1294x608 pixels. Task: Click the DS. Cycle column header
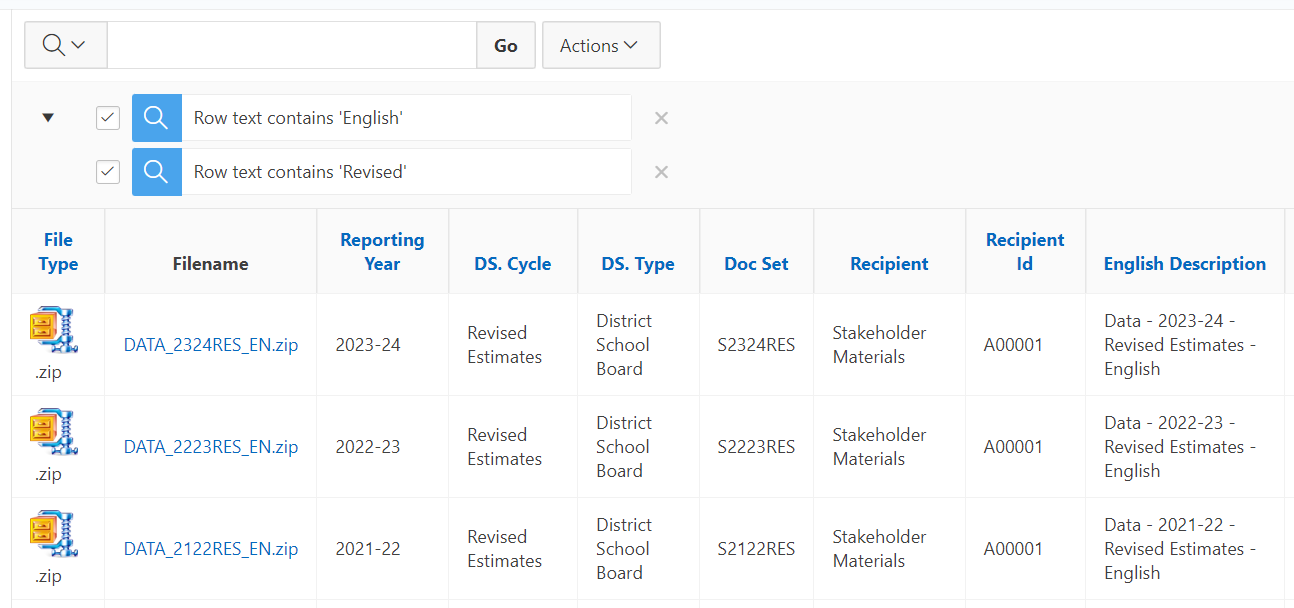coord(513,264)
